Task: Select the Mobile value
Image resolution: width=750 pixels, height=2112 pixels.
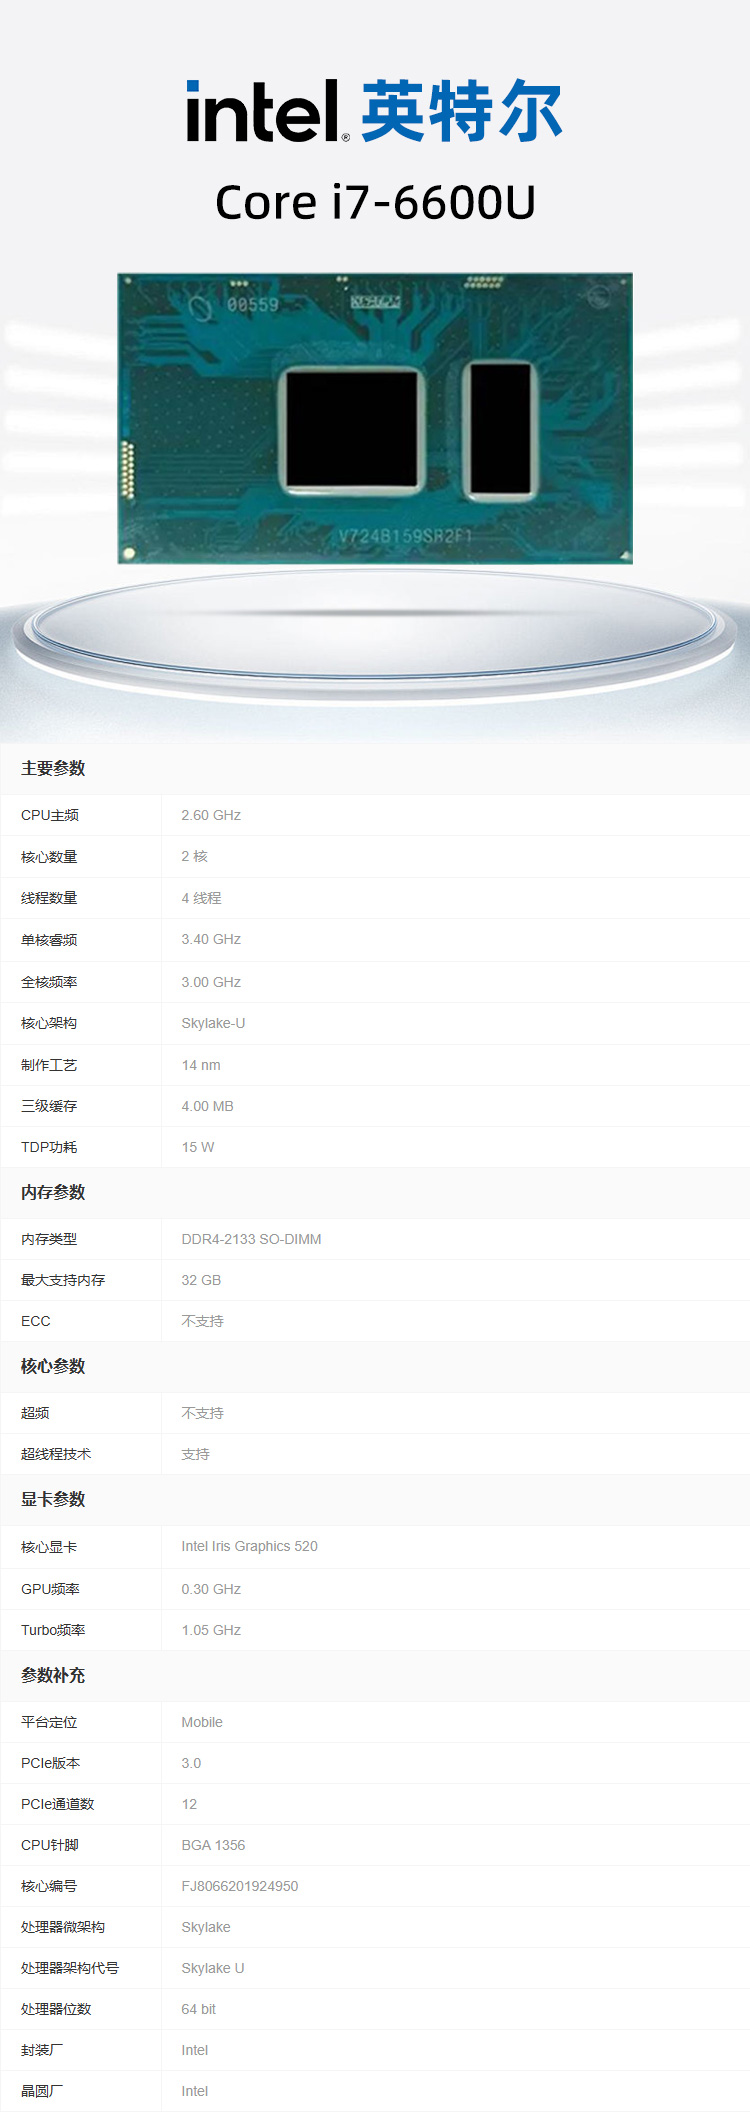Action: point(202,1722)
